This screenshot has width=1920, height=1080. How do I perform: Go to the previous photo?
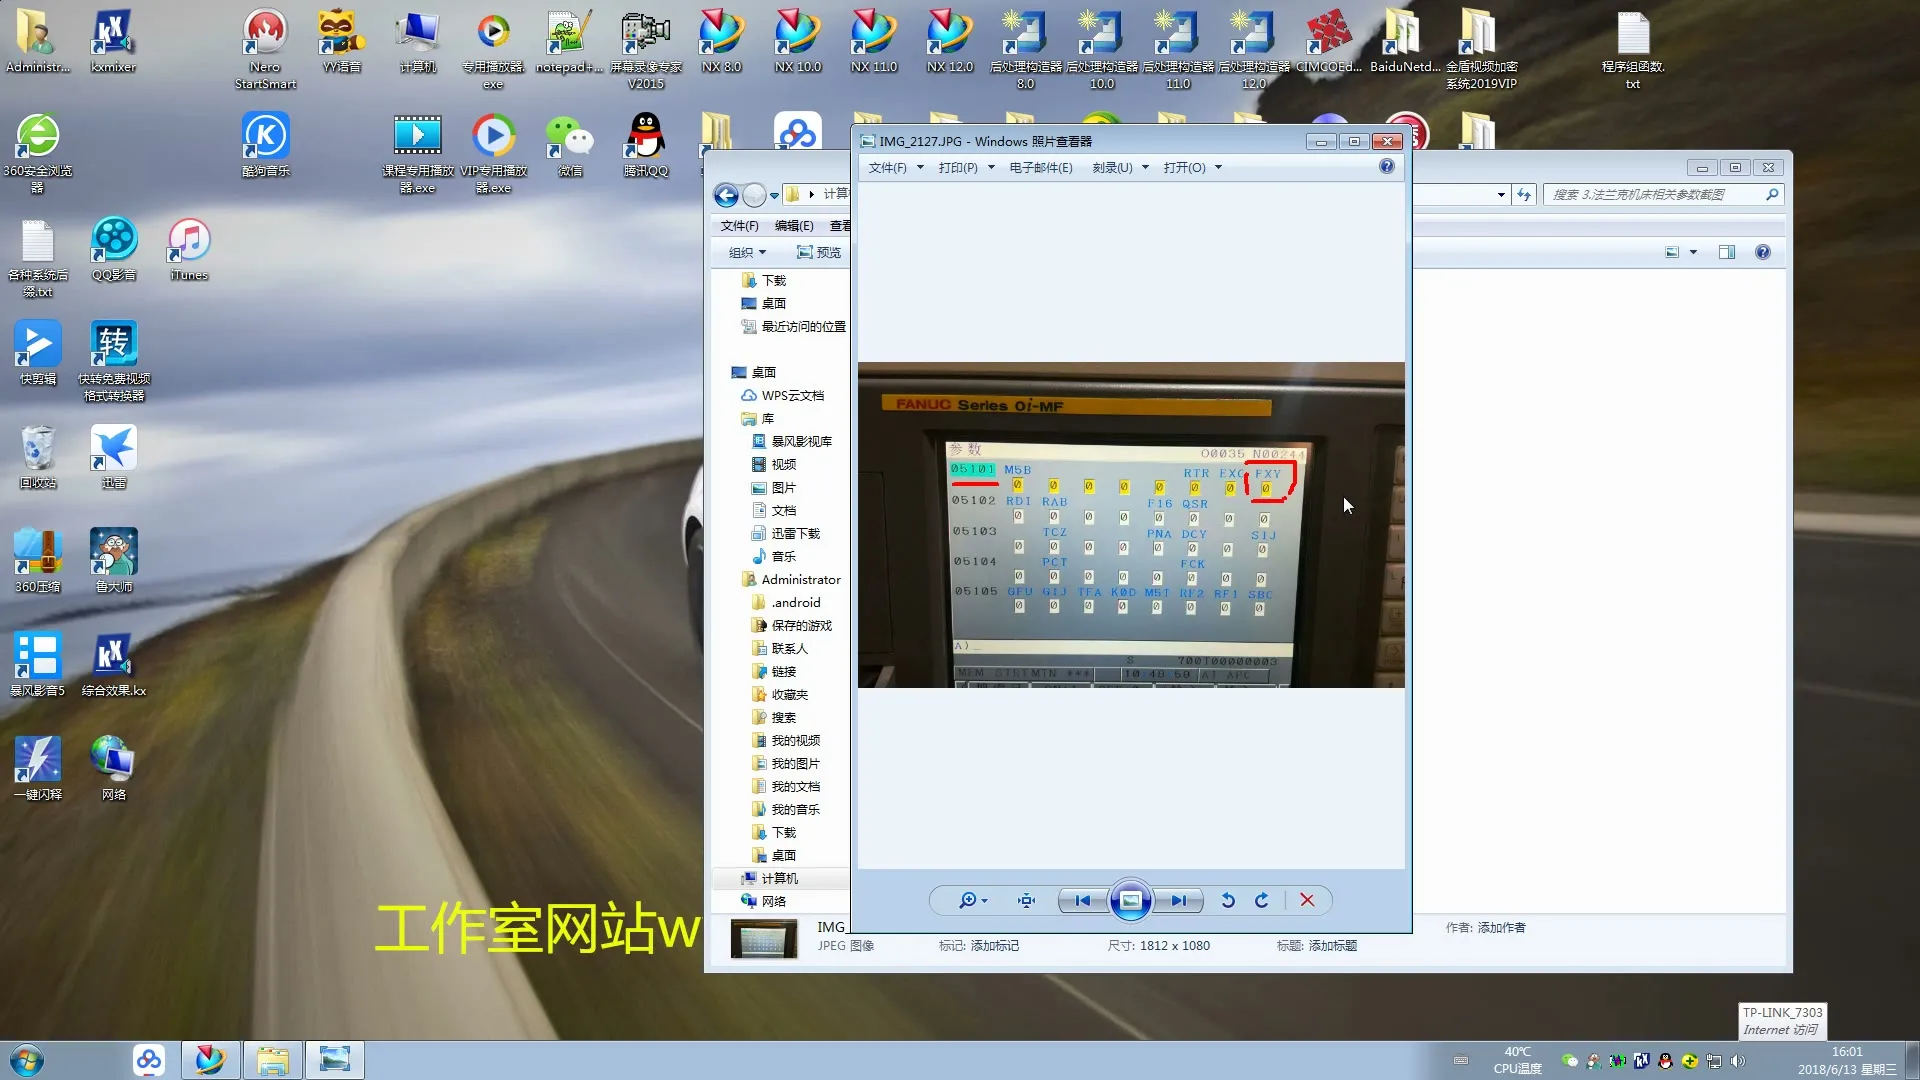[1083, 901]
